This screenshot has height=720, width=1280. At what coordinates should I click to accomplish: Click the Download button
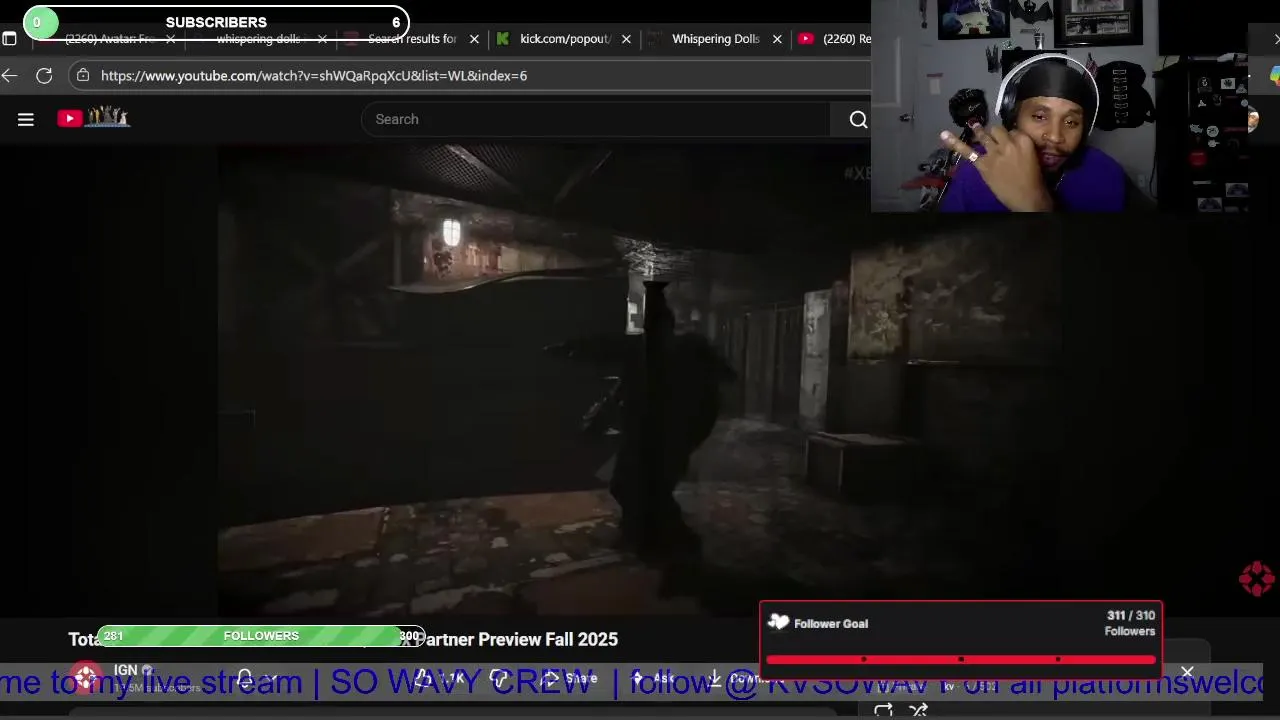[748, 678]
